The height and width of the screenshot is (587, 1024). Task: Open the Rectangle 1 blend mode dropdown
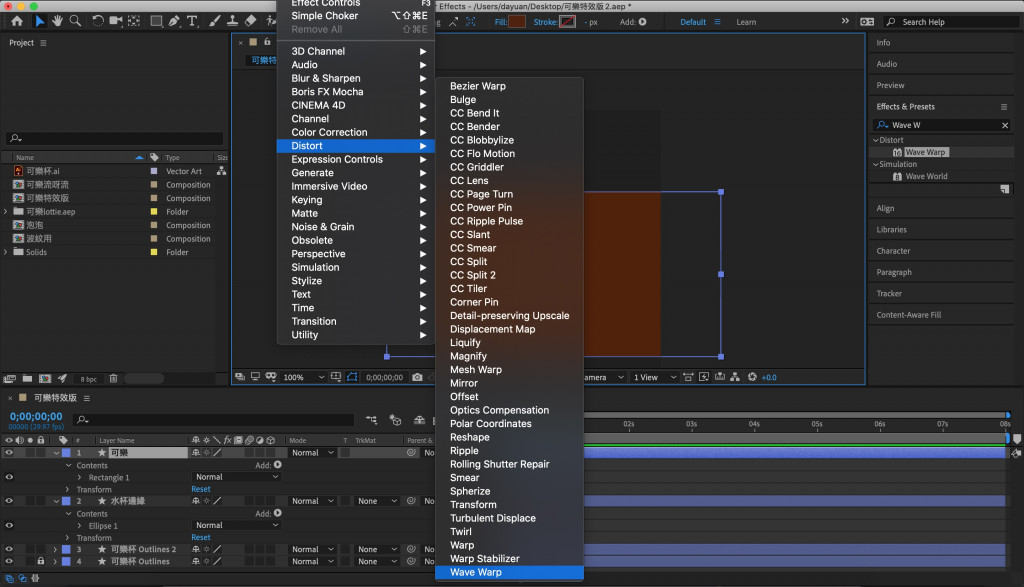[237, 477]
